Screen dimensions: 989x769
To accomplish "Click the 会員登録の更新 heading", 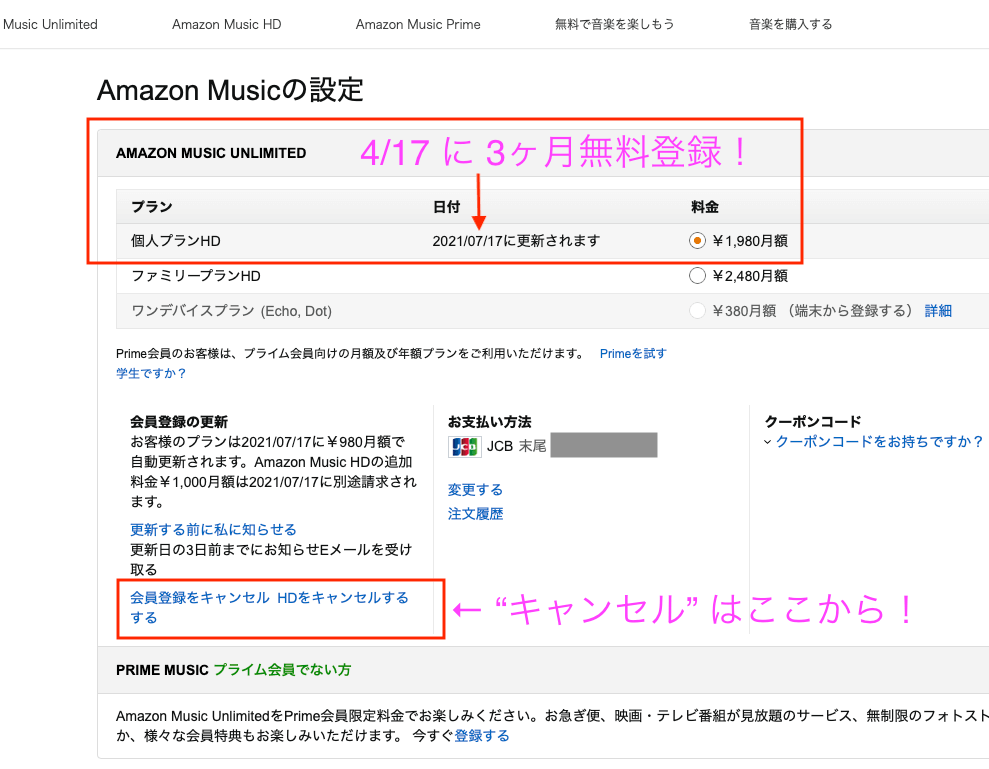I will (x=178, y=421).
